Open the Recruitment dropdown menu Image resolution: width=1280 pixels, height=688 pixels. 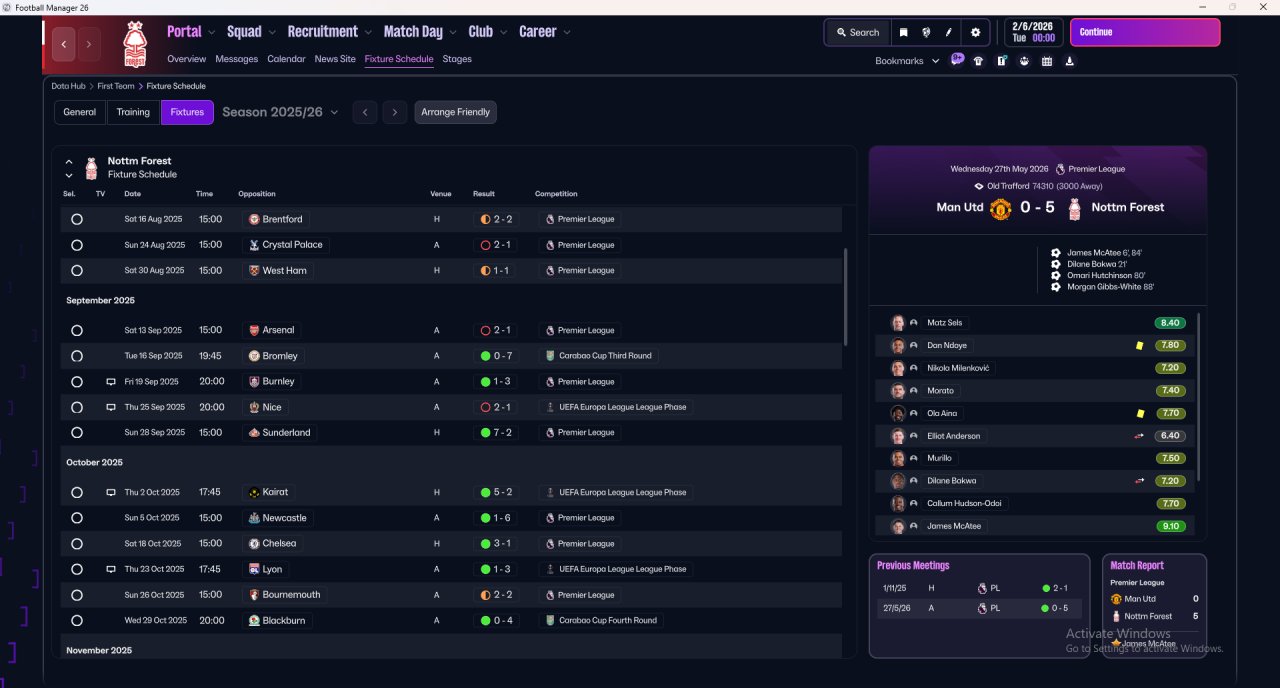[x=330, y=32]
